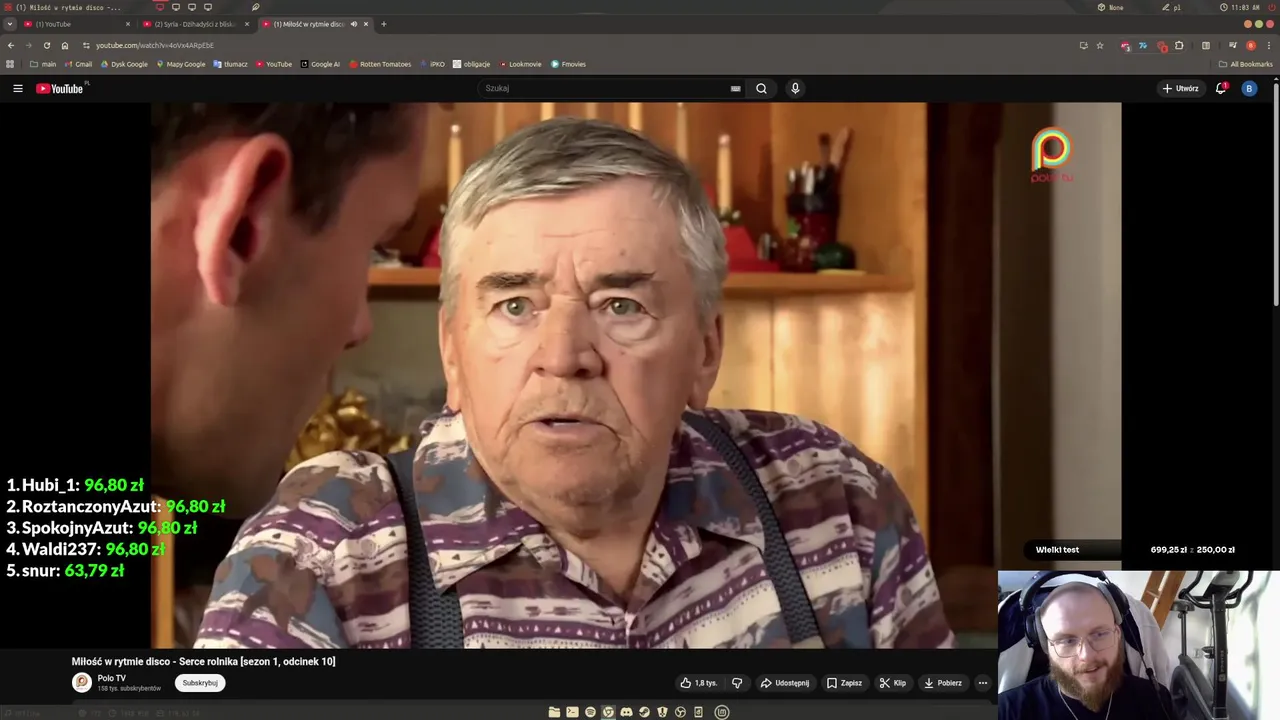Open the Utwórz create button
The width and height of the screenshot is (1280, 720).
pyautogui.click(x=1180, y=88)
